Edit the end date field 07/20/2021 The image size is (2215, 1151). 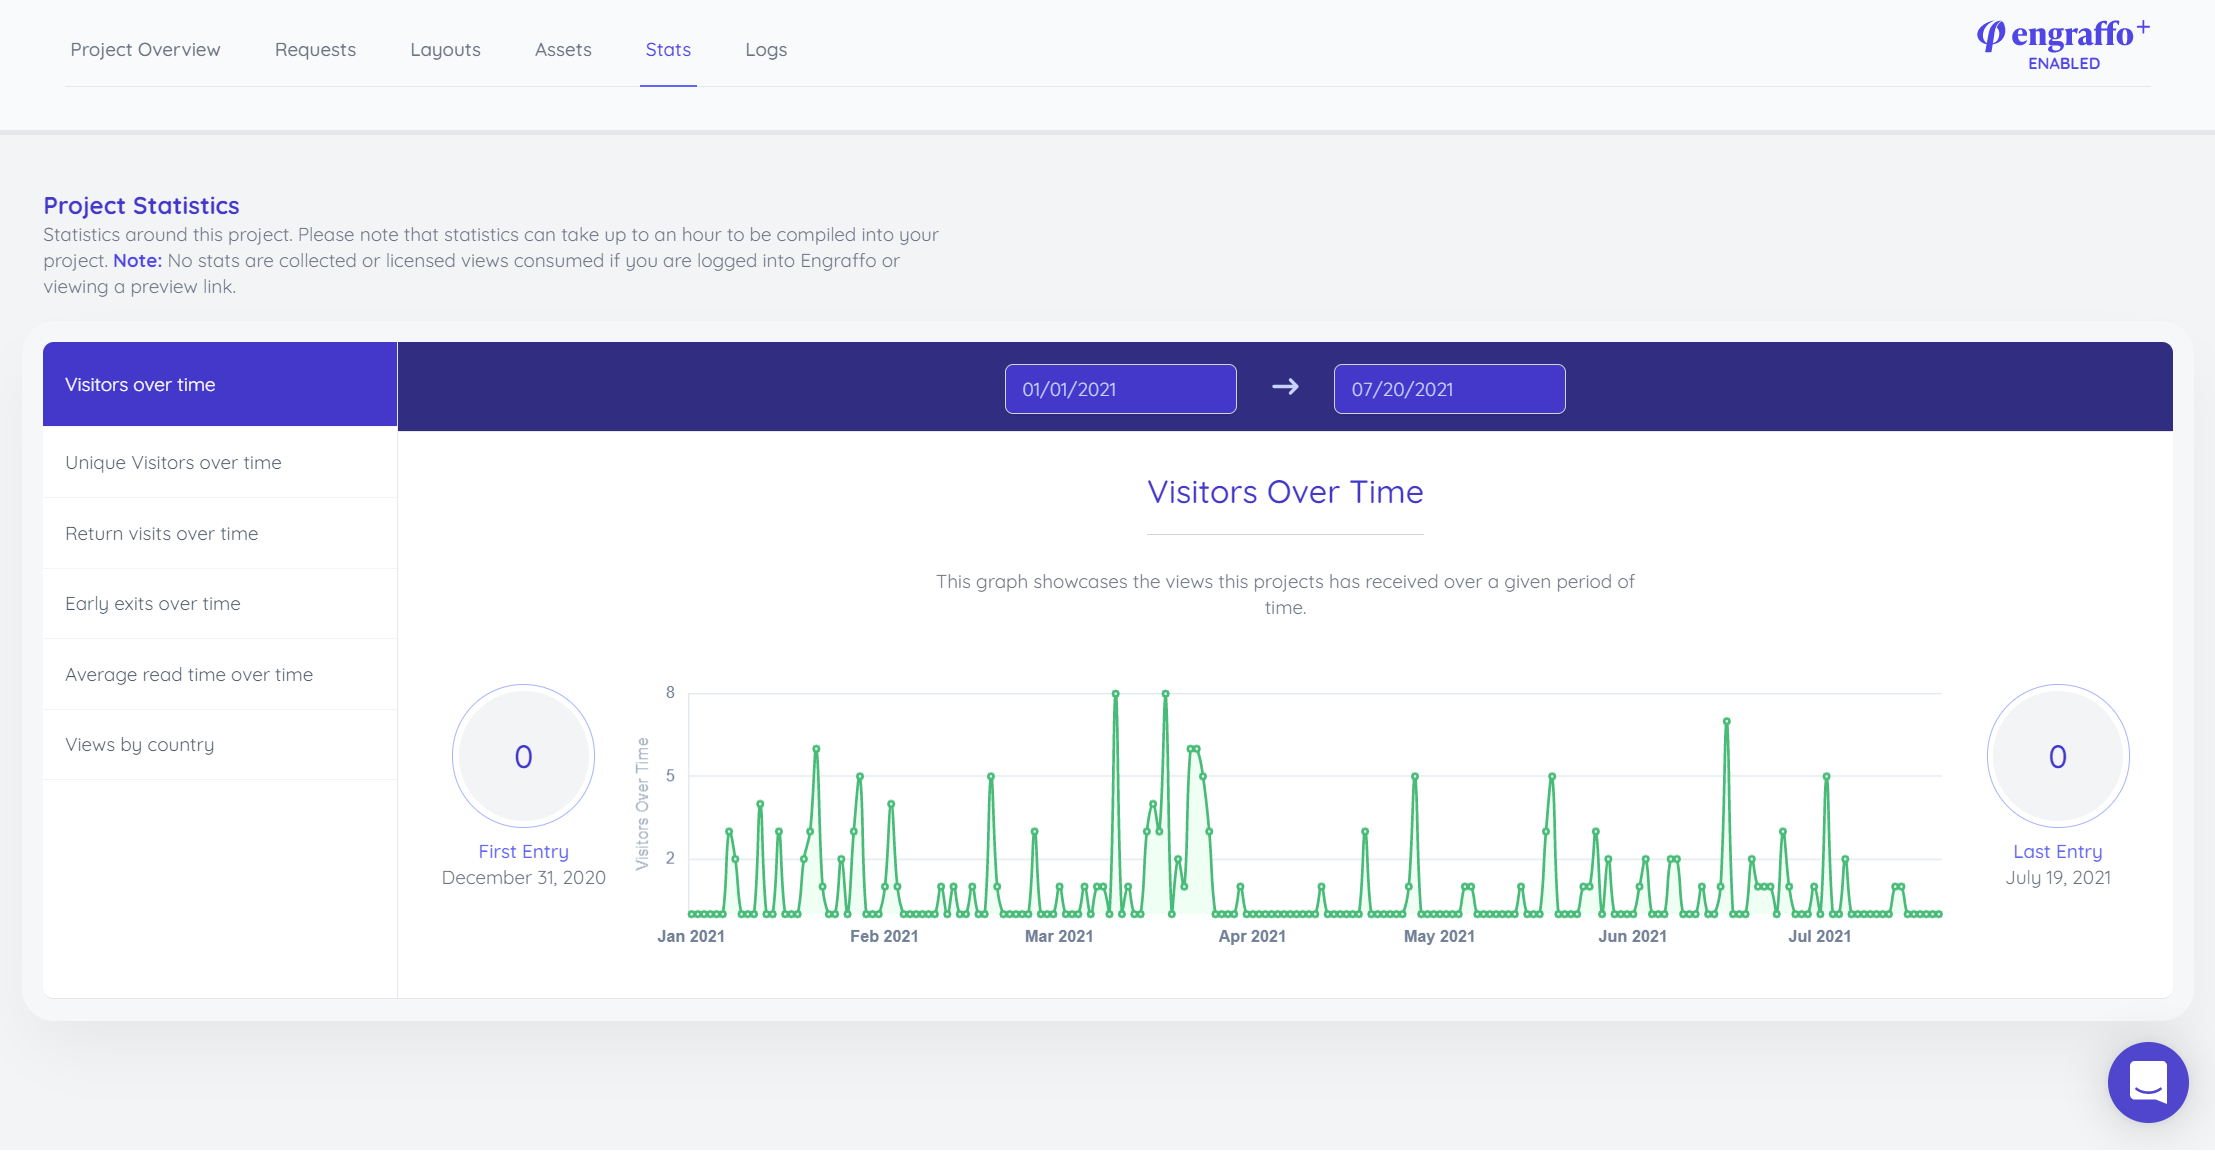tap(1449, 389)
